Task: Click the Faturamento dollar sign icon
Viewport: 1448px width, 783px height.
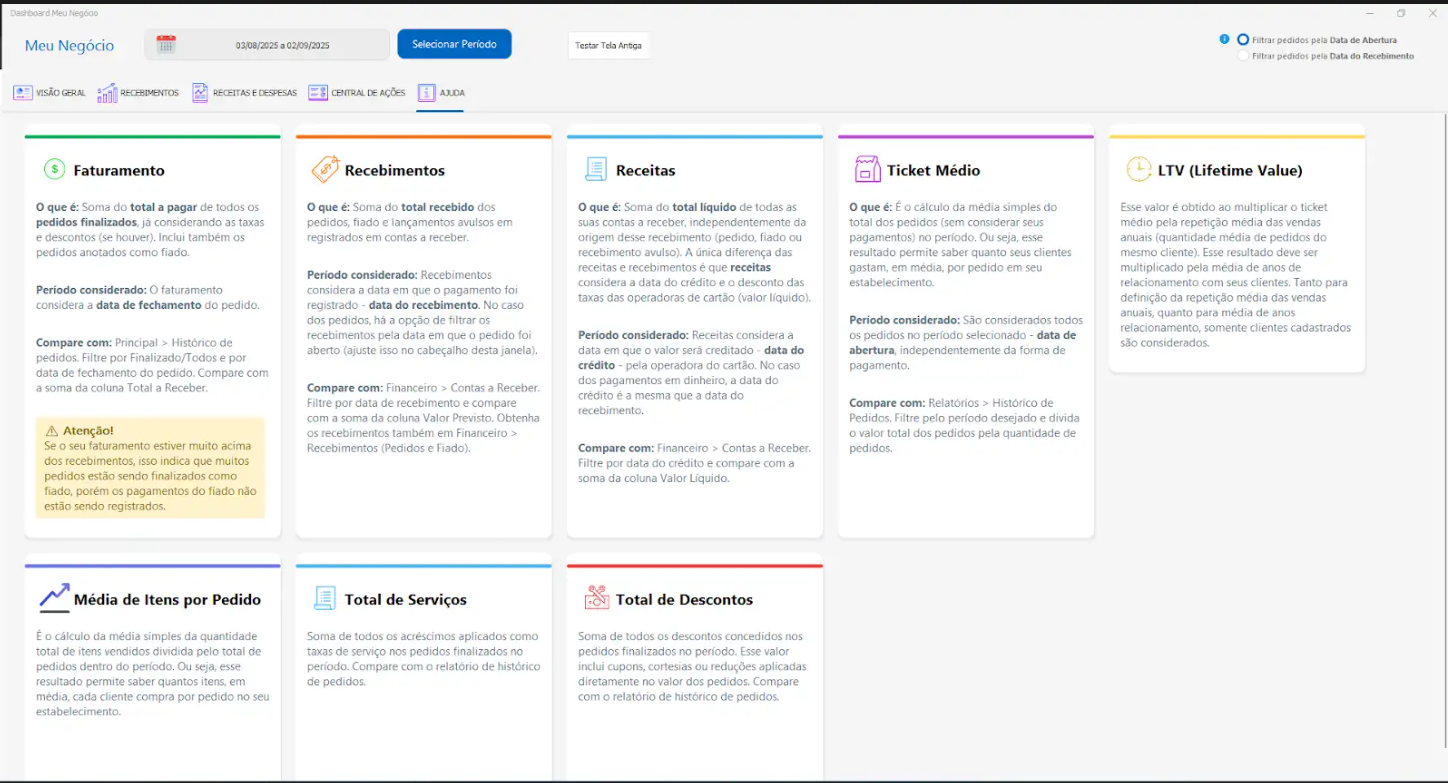Action: 54,170
